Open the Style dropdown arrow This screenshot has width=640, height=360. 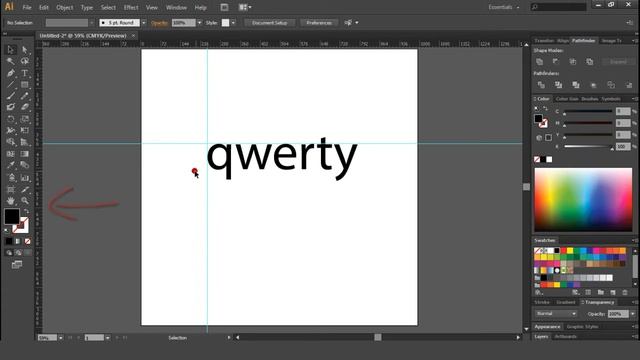(x=233, y=23)
